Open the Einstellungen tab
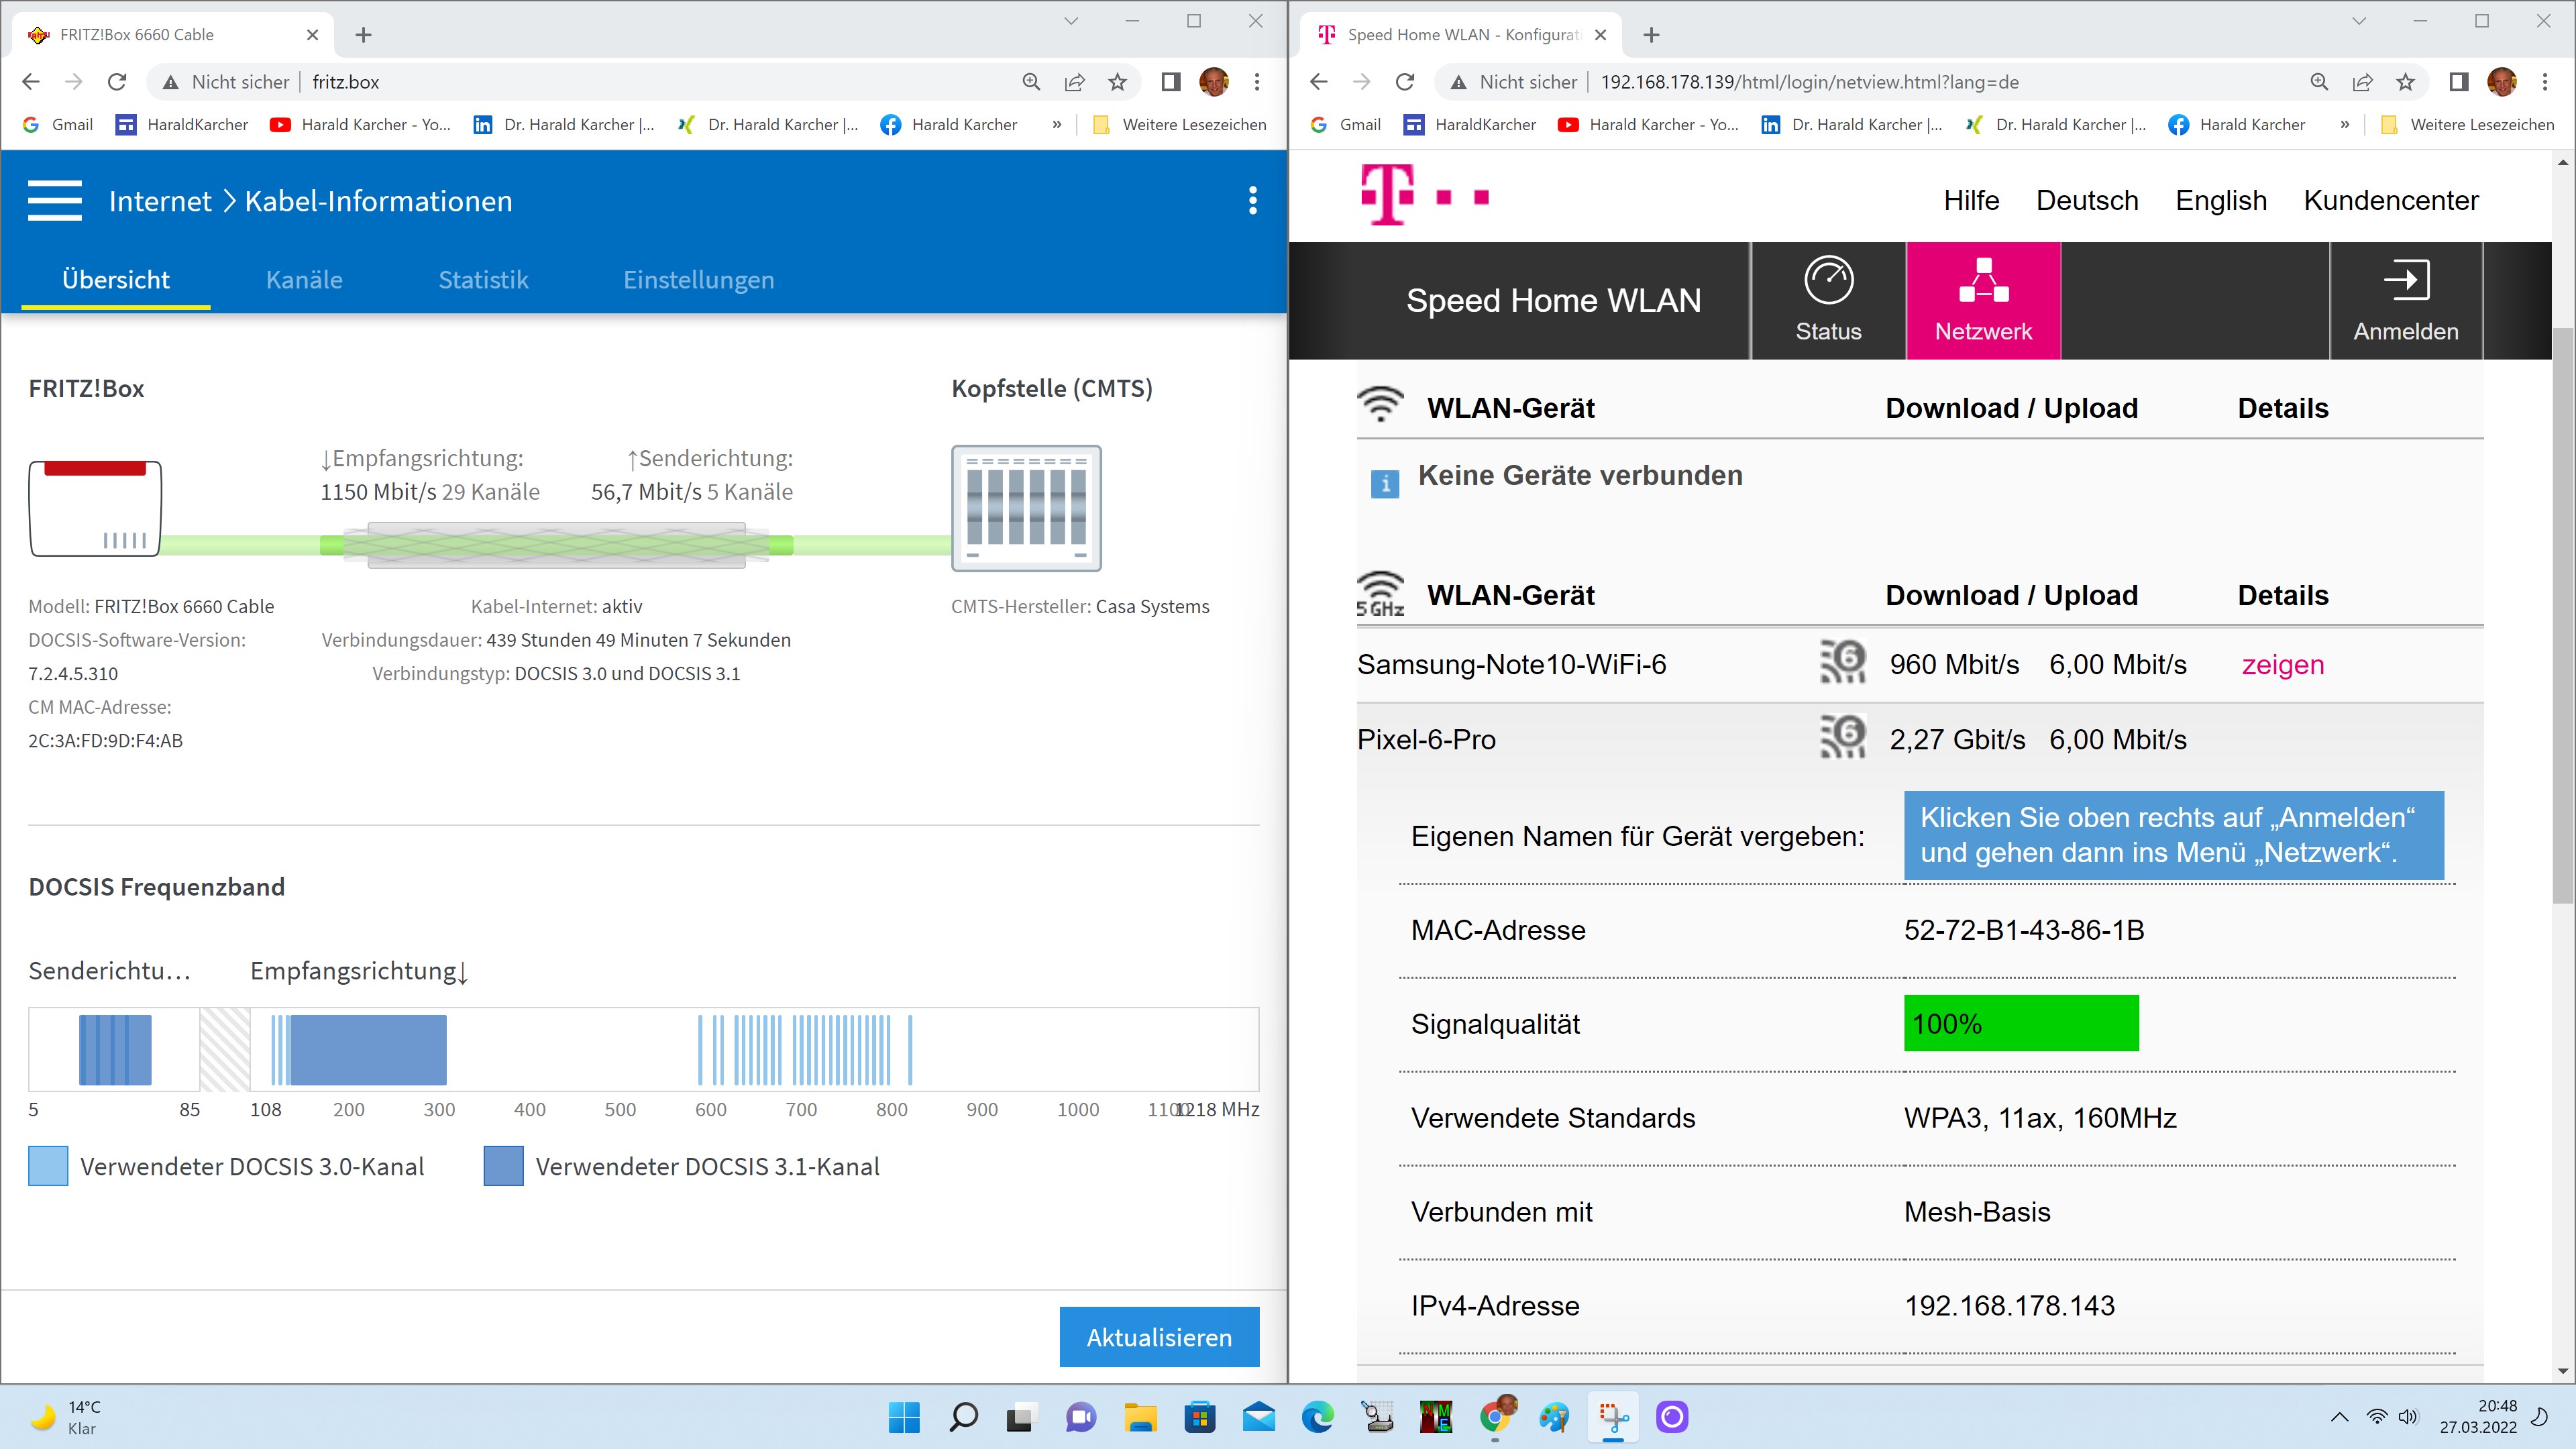This screenshot has width=2576, height=1449. pyautogui.click(x=698, y=280)
